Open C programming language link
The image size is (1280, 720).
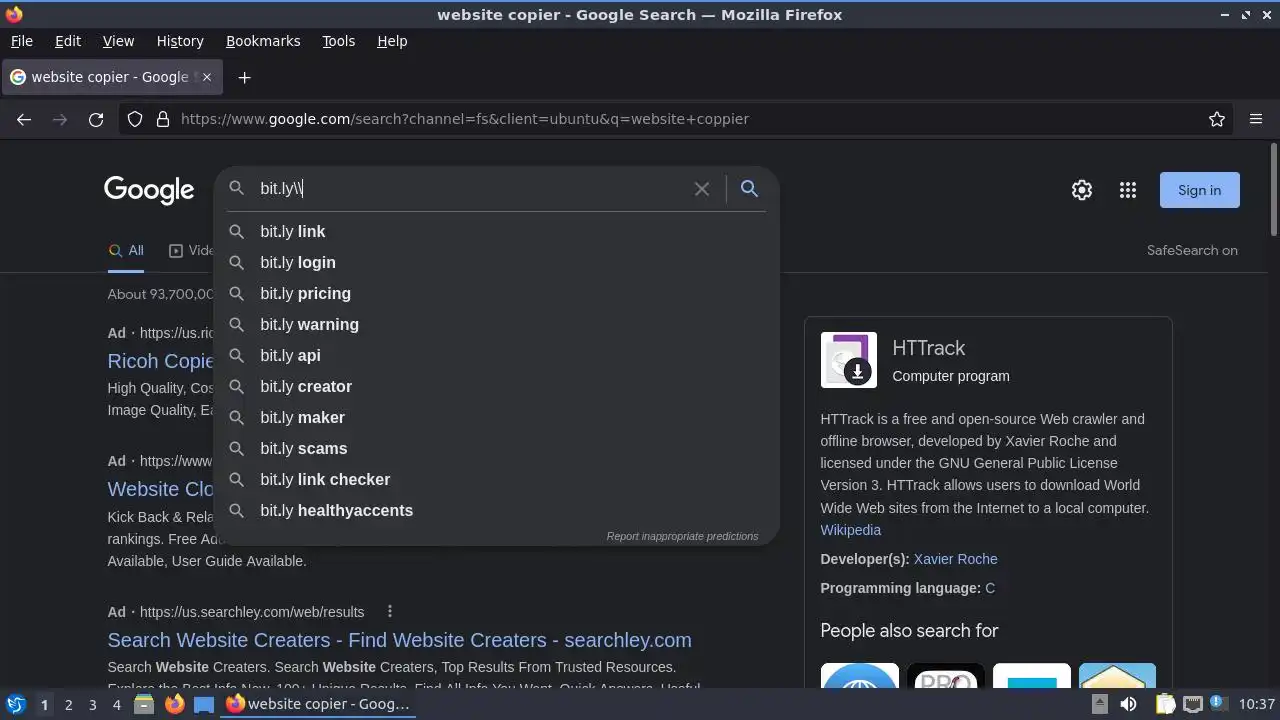(x=990, y=588)
